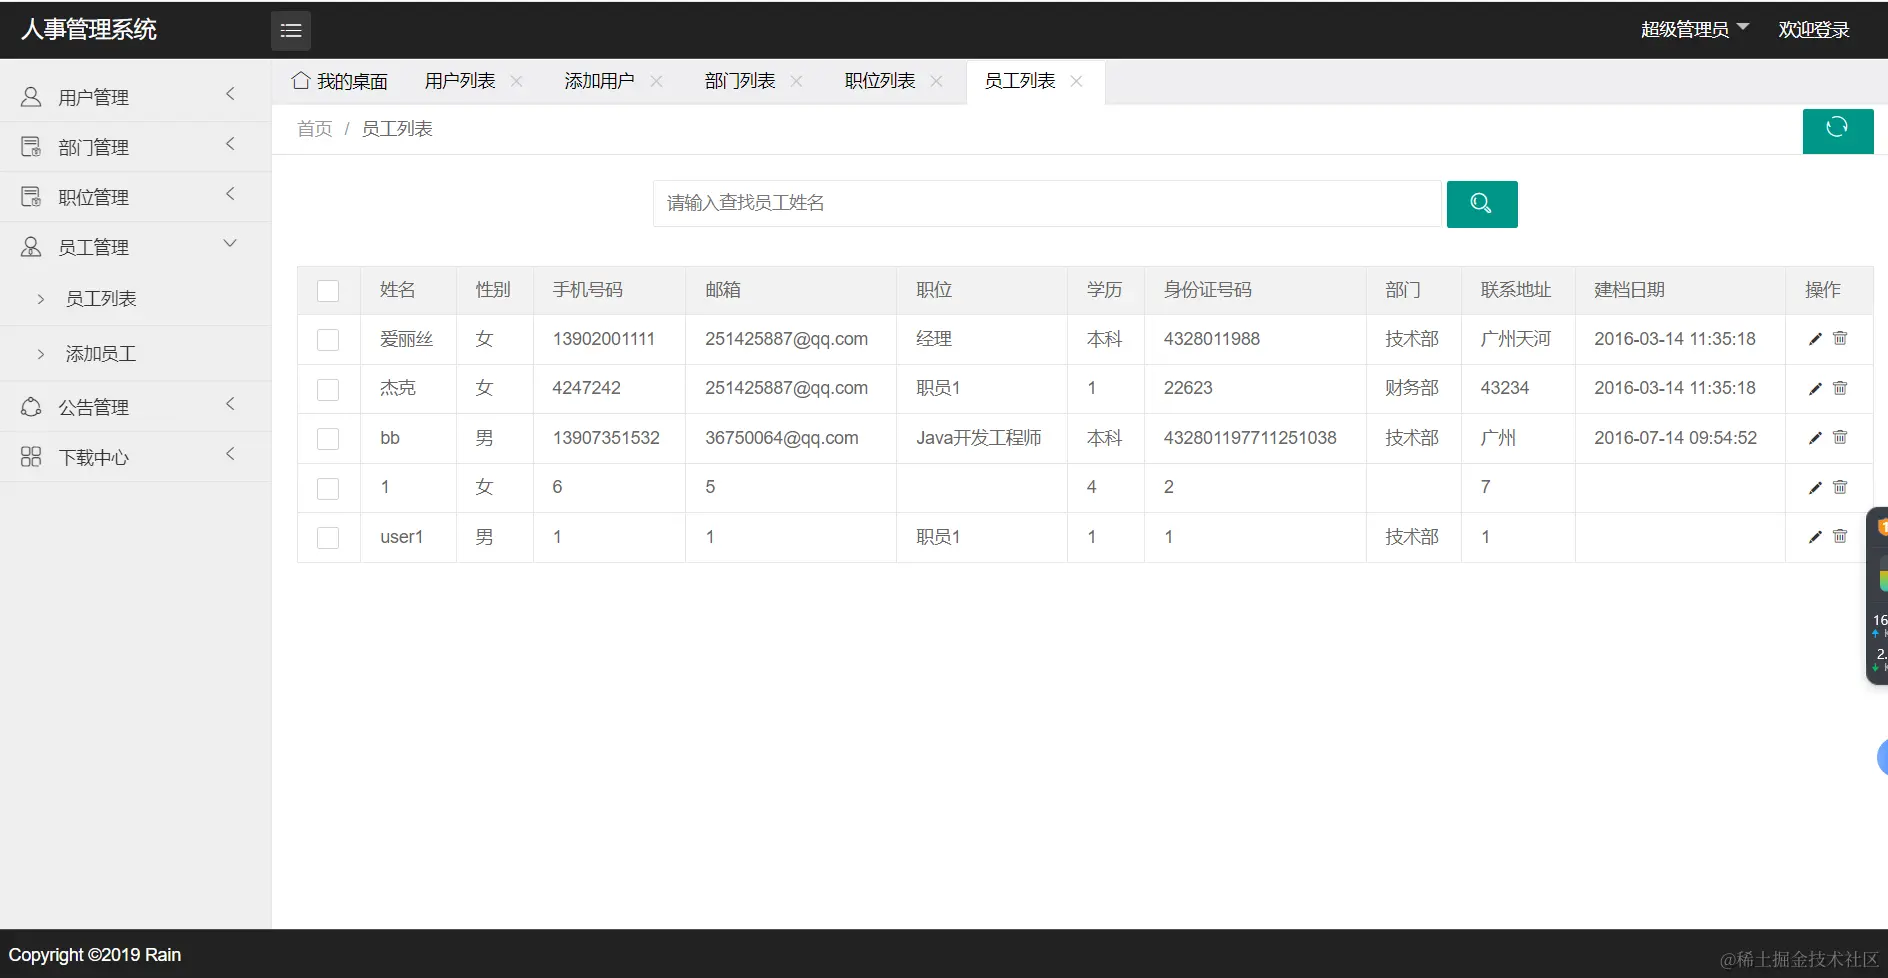Click the 用户管理 menu label

(94, 97)
